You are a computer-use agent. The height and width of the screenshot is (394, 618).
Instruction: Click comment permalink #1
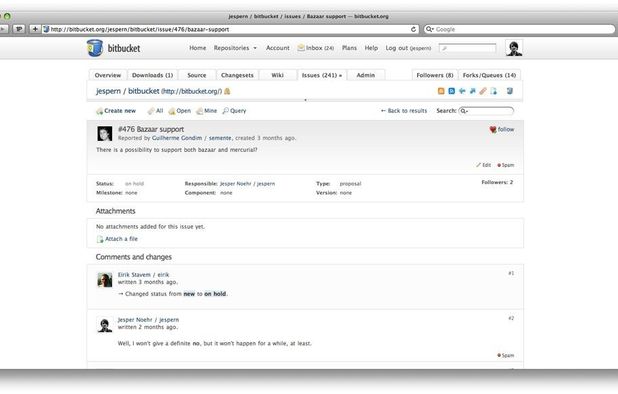coord(511,273)
